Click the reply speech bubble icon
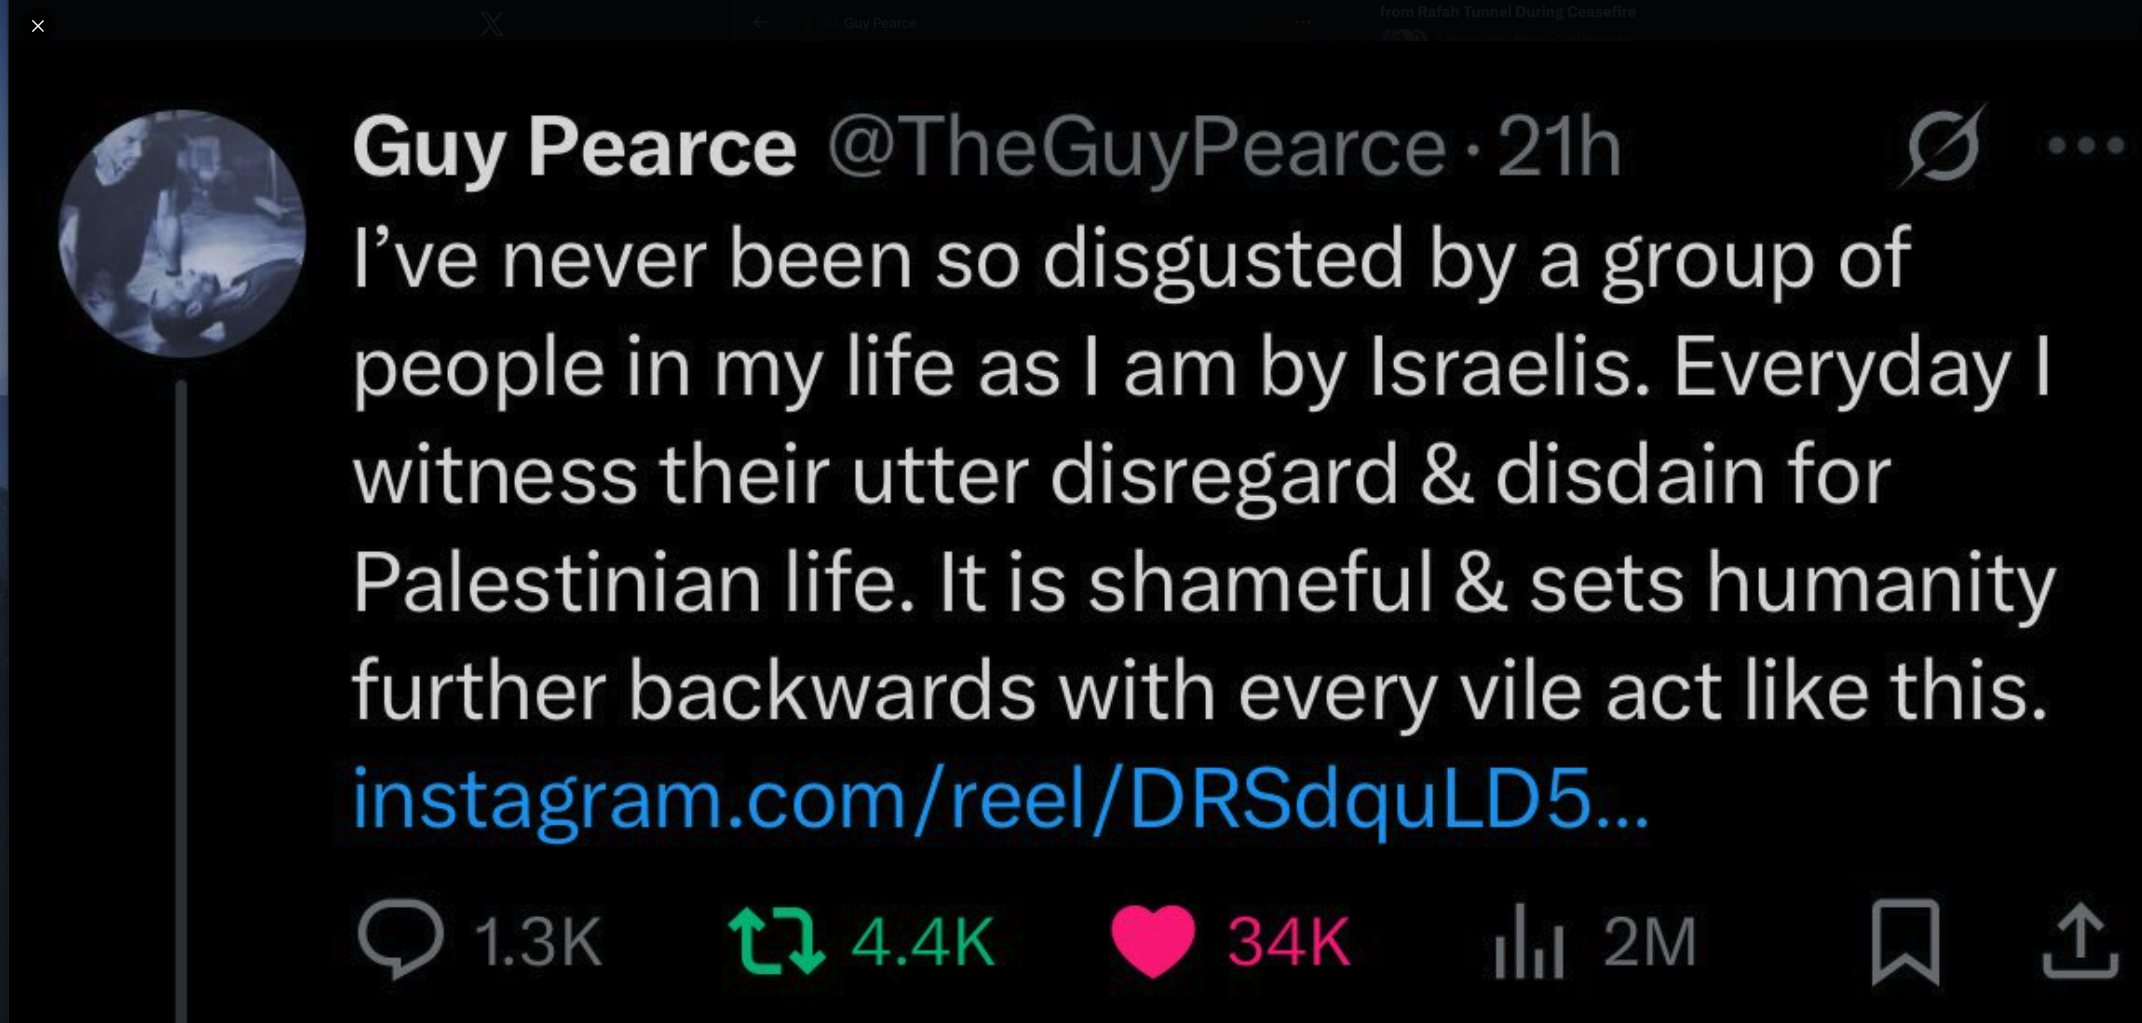This screenshot has height=1023, width=2142. click(x=400, y=938)
